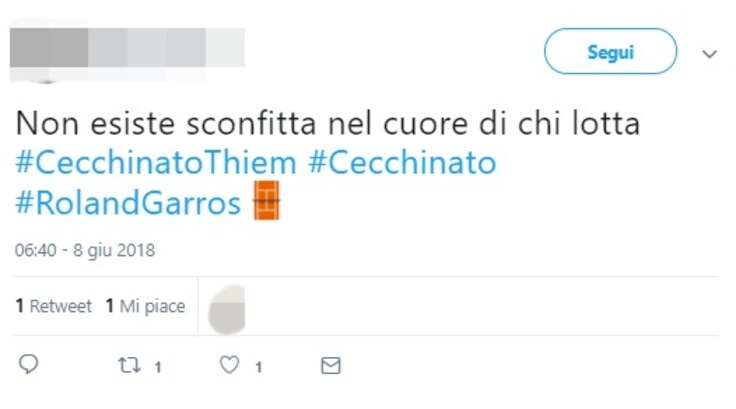
Task: Click the blurred author display name
Action: click(x=166, y=47)
